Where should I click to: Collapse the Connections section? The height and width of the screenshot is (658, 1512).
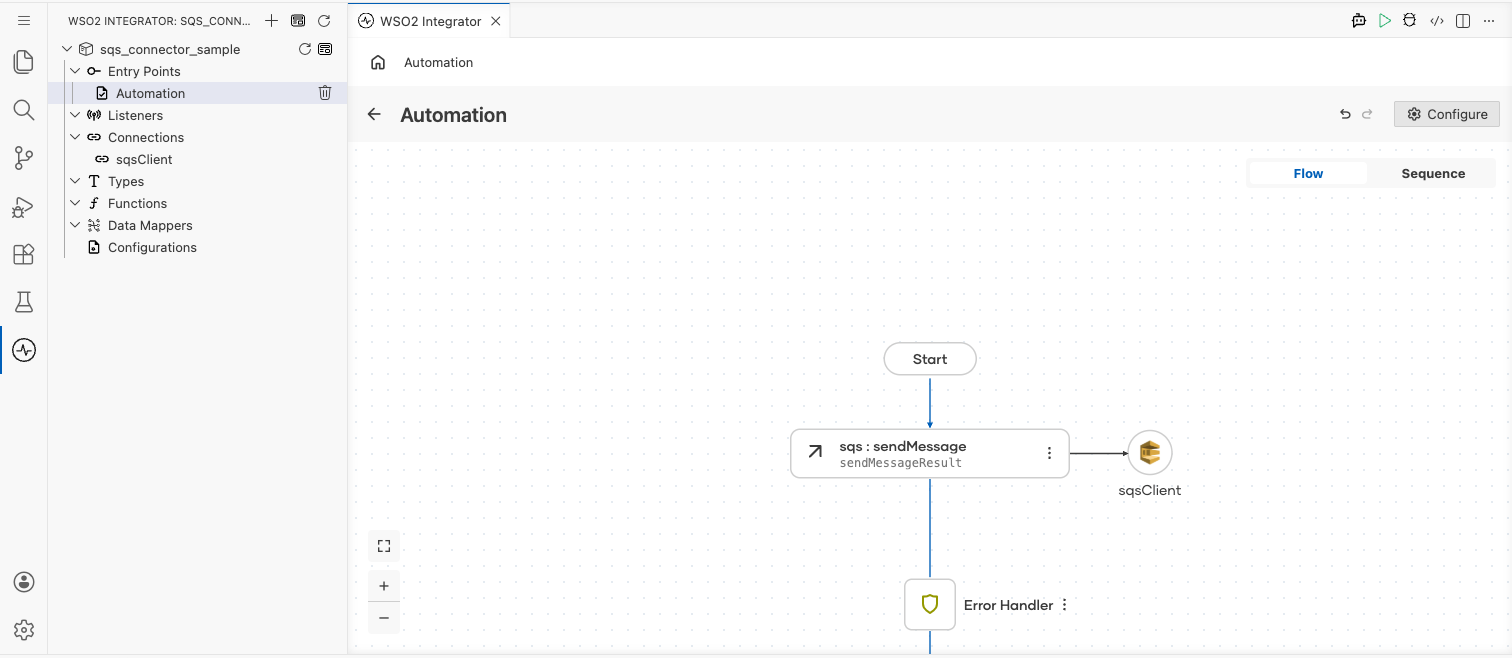(x=75, y=137)
